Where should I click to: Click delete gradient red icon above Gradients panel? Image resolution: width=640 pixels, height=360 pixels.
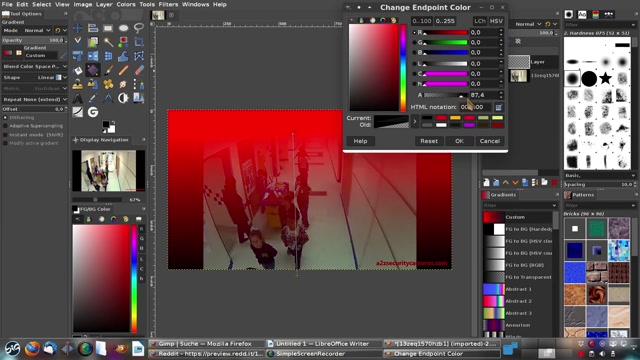point(554,182)
